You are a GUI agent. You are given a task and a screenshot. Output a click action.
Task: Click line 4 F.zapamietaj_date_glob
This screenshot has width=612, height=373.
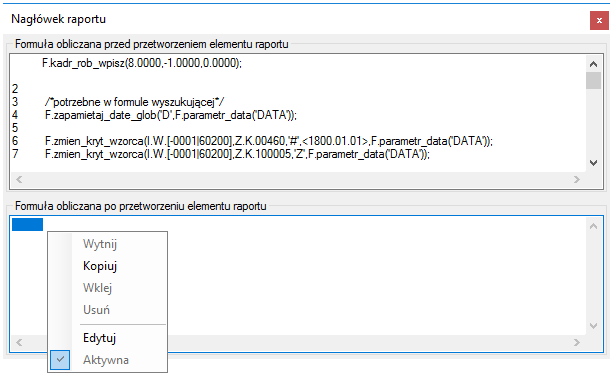171,115
